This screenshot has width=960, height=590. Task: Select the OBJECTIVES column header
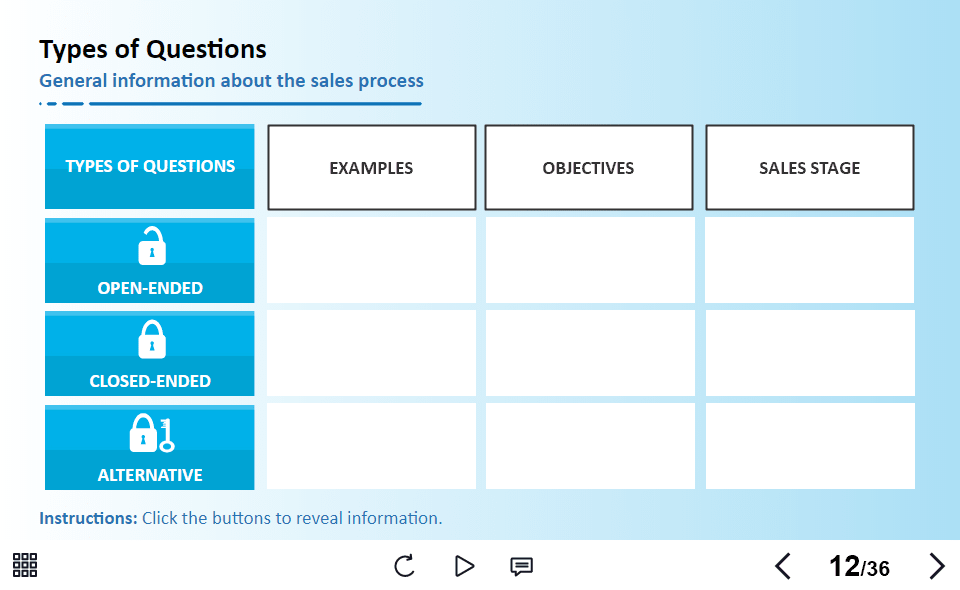pyautogui.click(x=588, y=167)
